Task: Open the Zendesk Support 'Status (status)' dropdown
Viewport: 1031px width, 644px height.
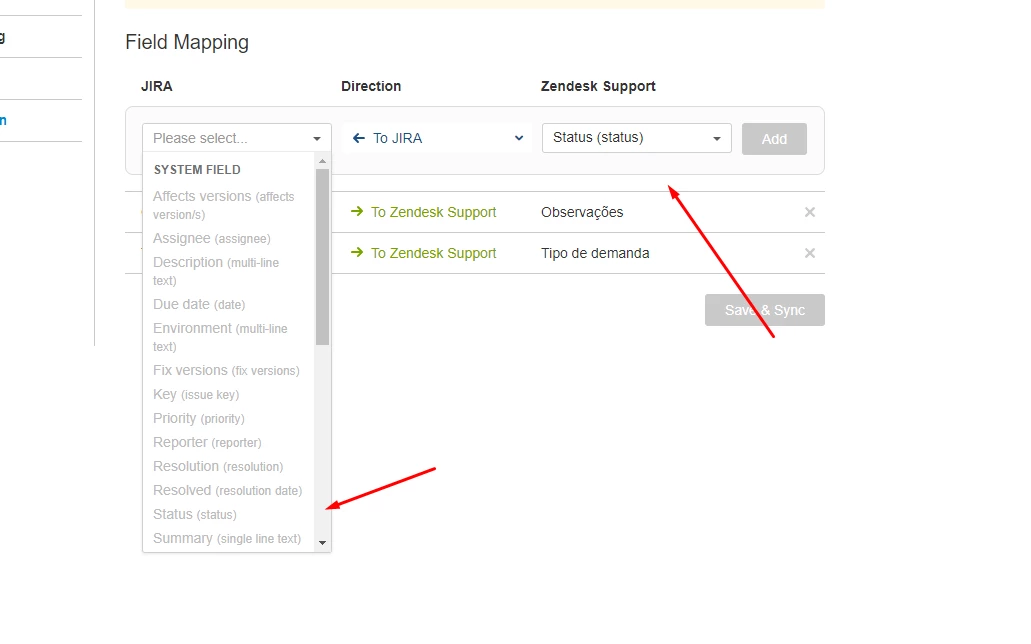Action: 636,138
